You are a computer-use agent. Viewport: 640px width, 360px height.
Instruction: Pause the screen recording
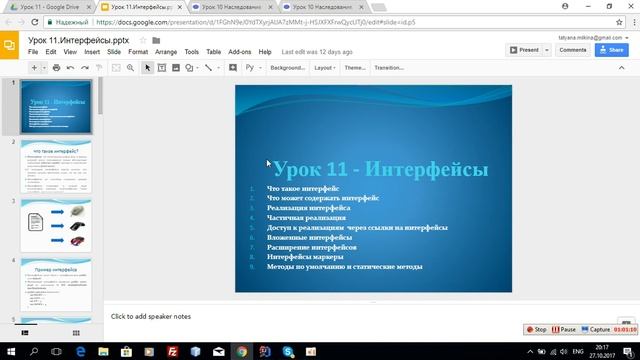(x=564, y=329)
